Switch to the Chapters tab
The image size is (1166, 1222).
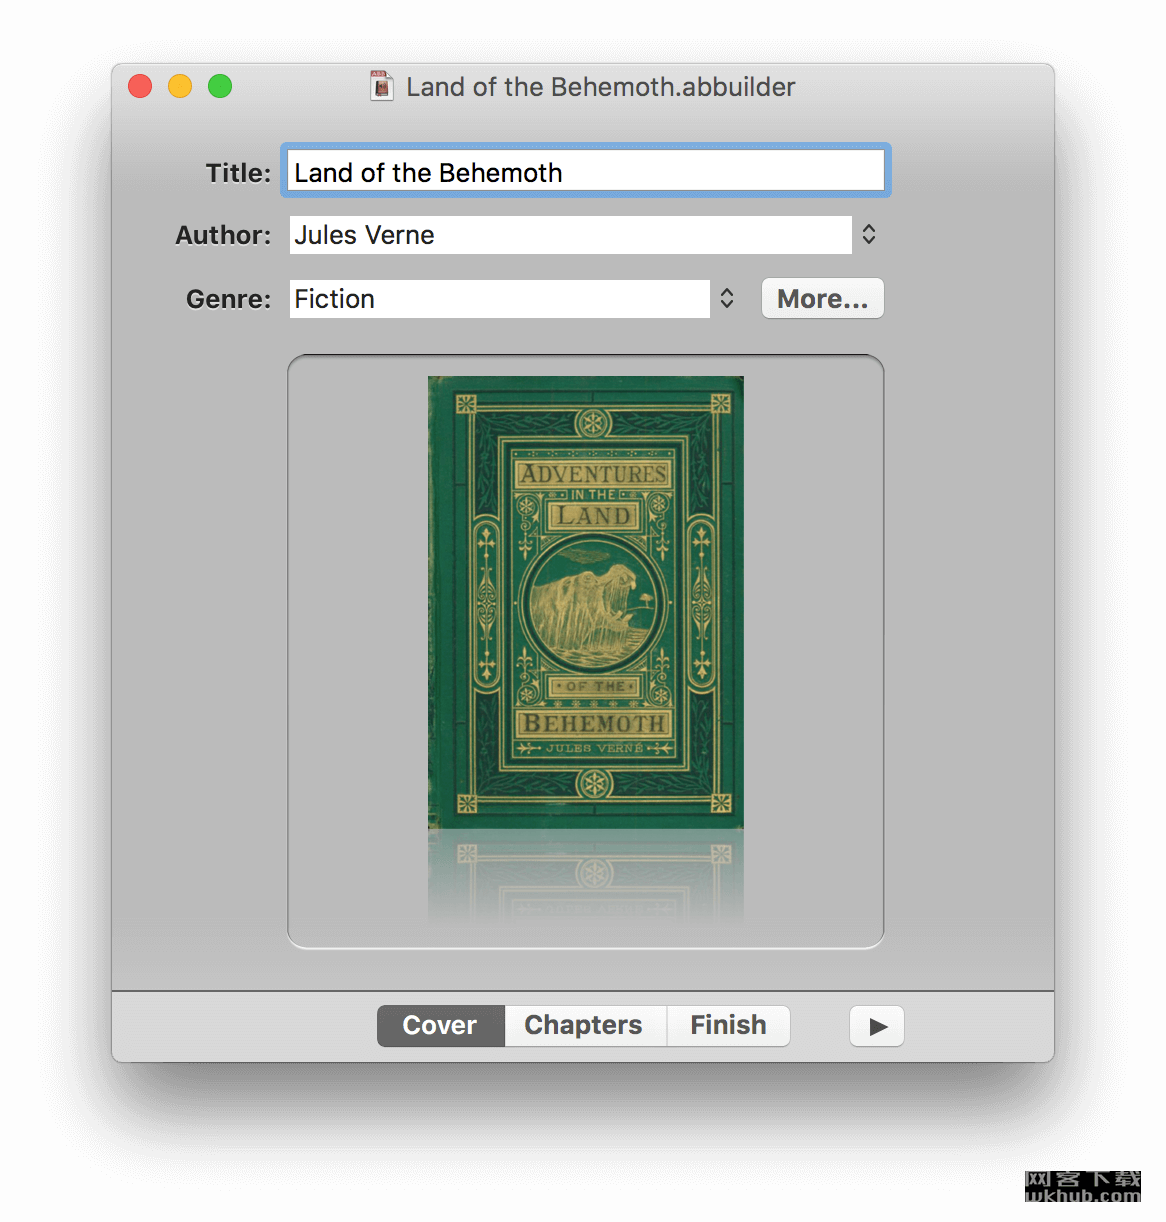585,1026
